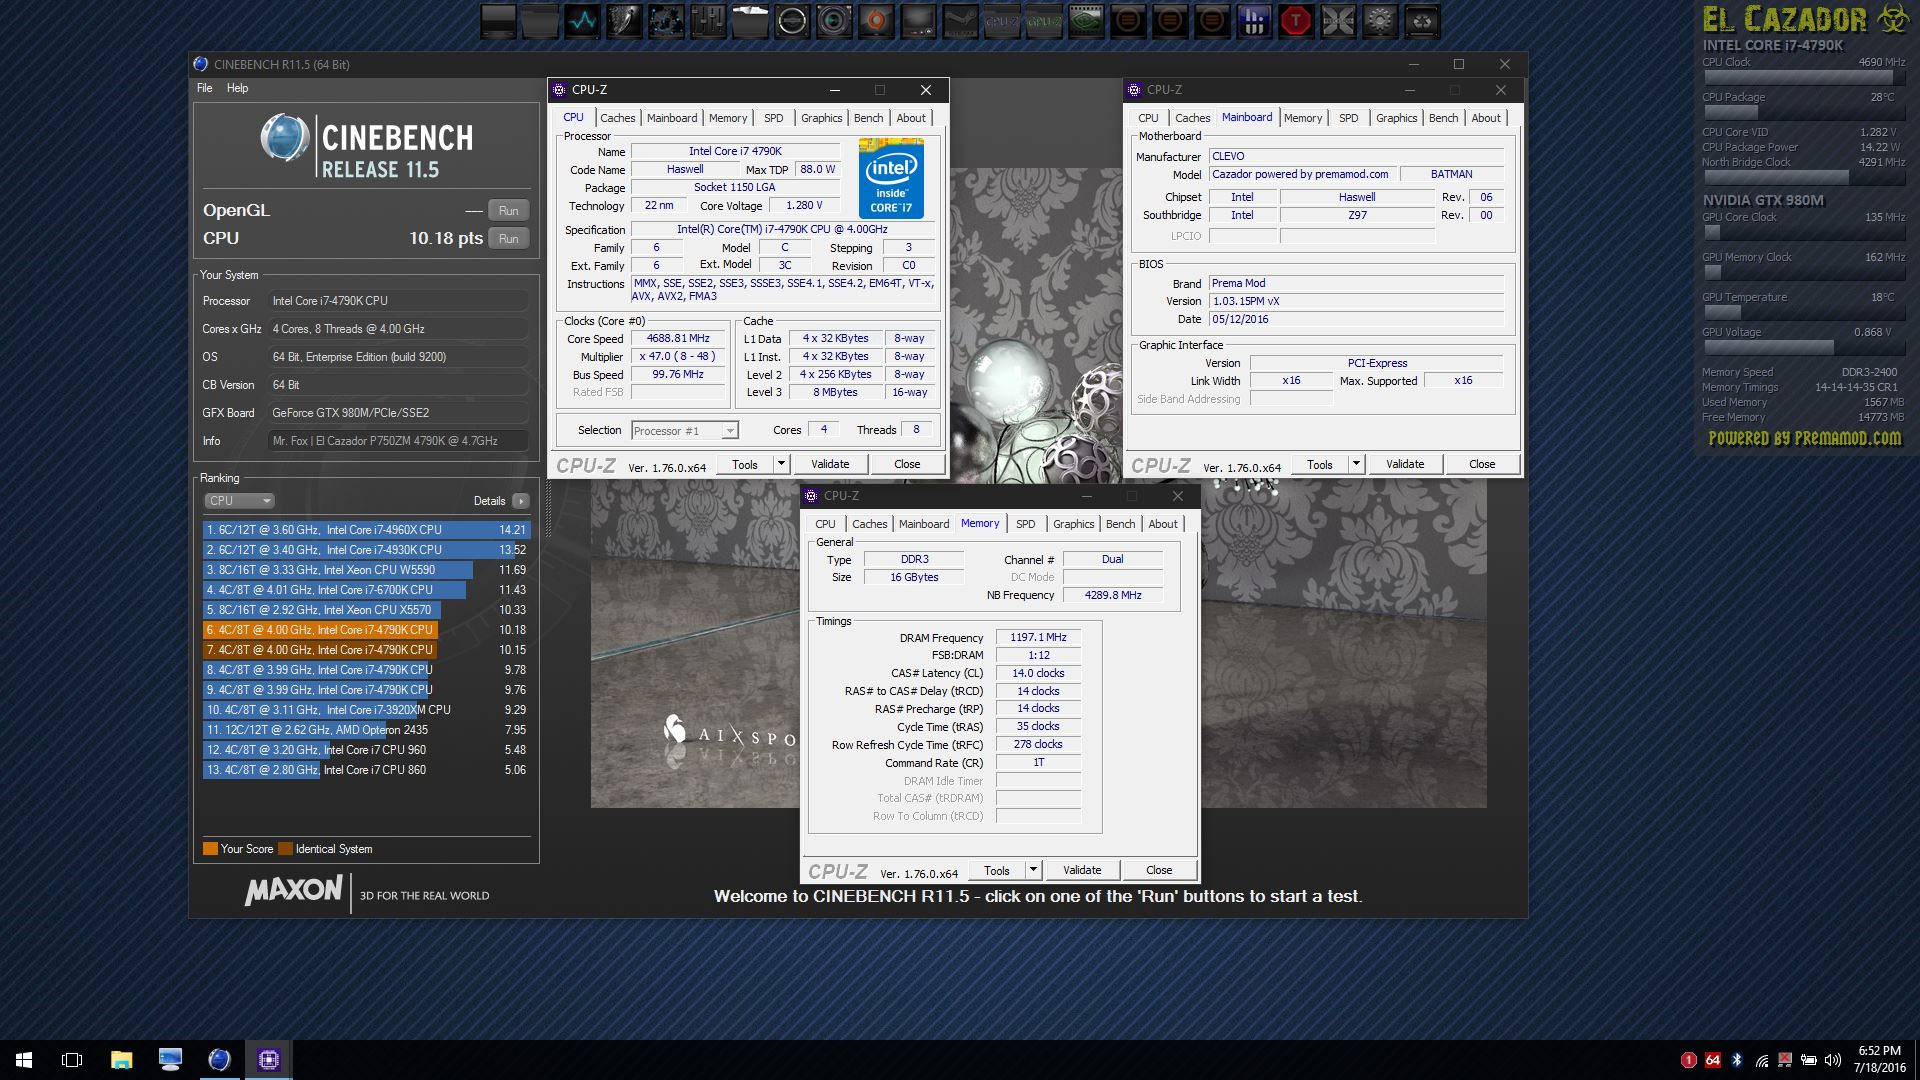Select ranking row Intel Core i7-6700K CPU
The image size is (1920, 1080).
coord(366,590)
